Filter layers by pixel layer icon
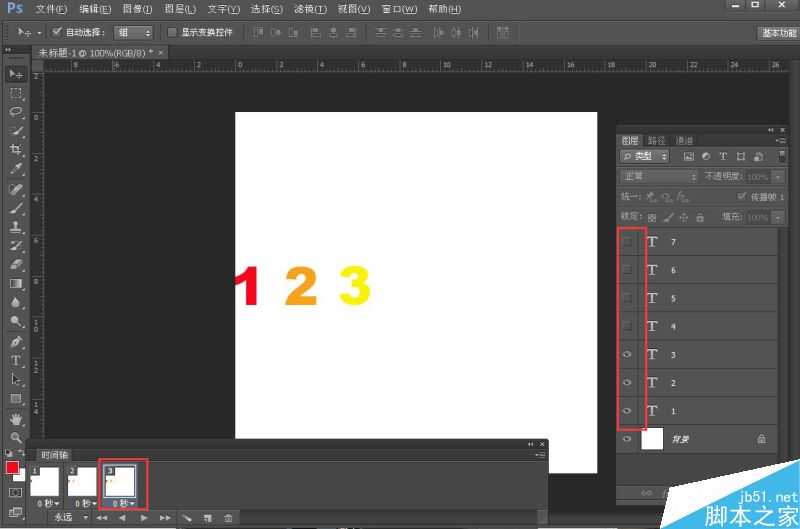Image resolution: width=800 pixels, height=529 pixels. 689,157
